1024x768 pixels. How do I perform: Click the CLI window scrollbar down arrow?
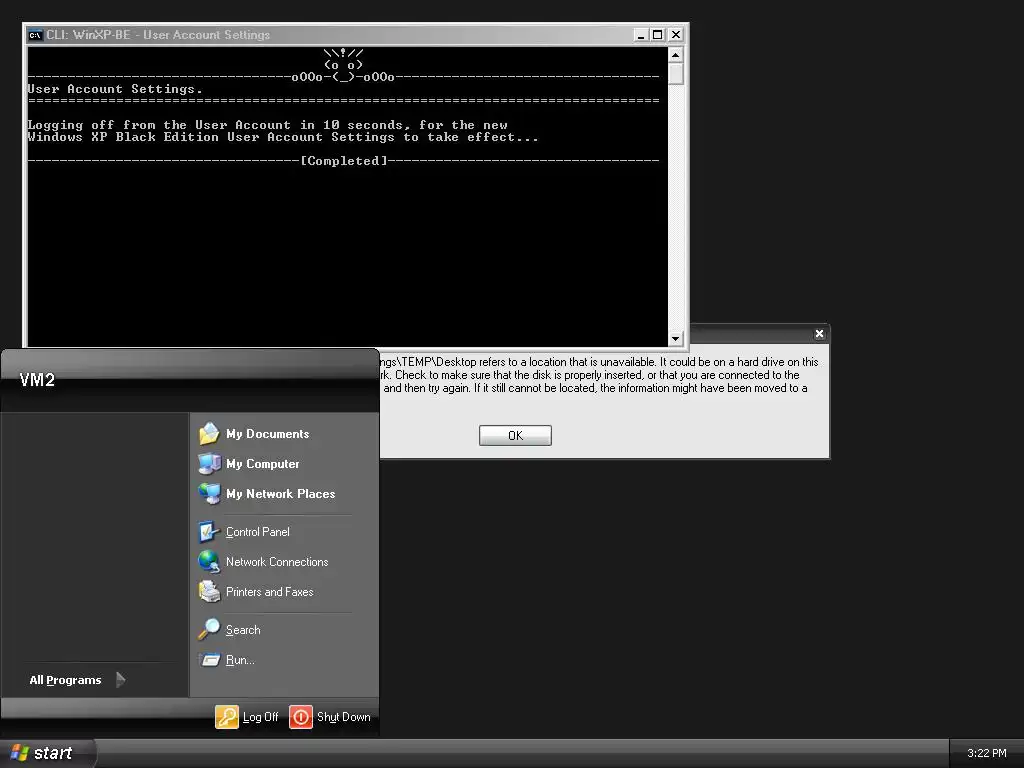[x=675, y=338]
